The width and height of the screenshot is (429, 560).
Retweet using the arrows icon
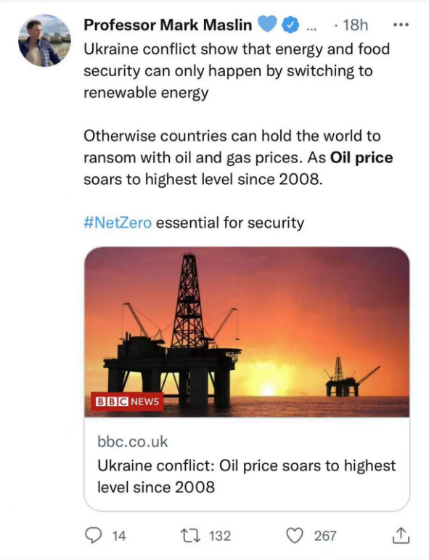pyautogui.click(x=190, y=535)
